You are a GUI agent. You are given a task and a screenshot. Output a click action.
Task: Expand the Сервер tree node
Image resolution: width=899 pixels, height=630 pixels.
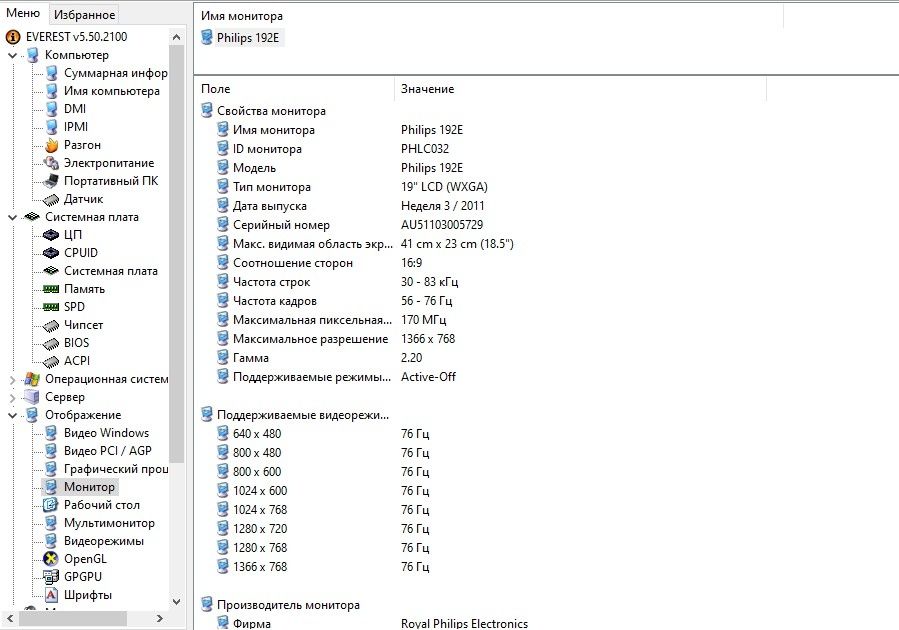13,397
